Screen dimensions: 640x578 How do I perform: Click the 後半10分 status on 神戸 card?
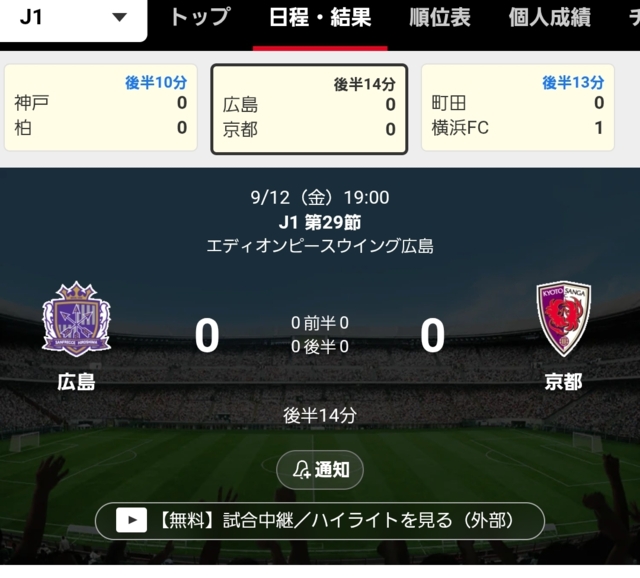(x=156, y=82)
